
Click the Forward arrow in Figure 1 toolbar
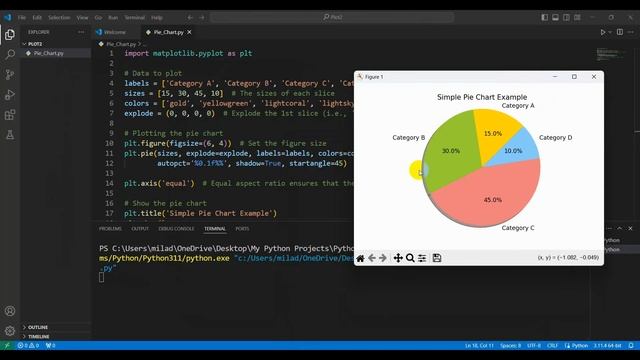tap(383, 258)
